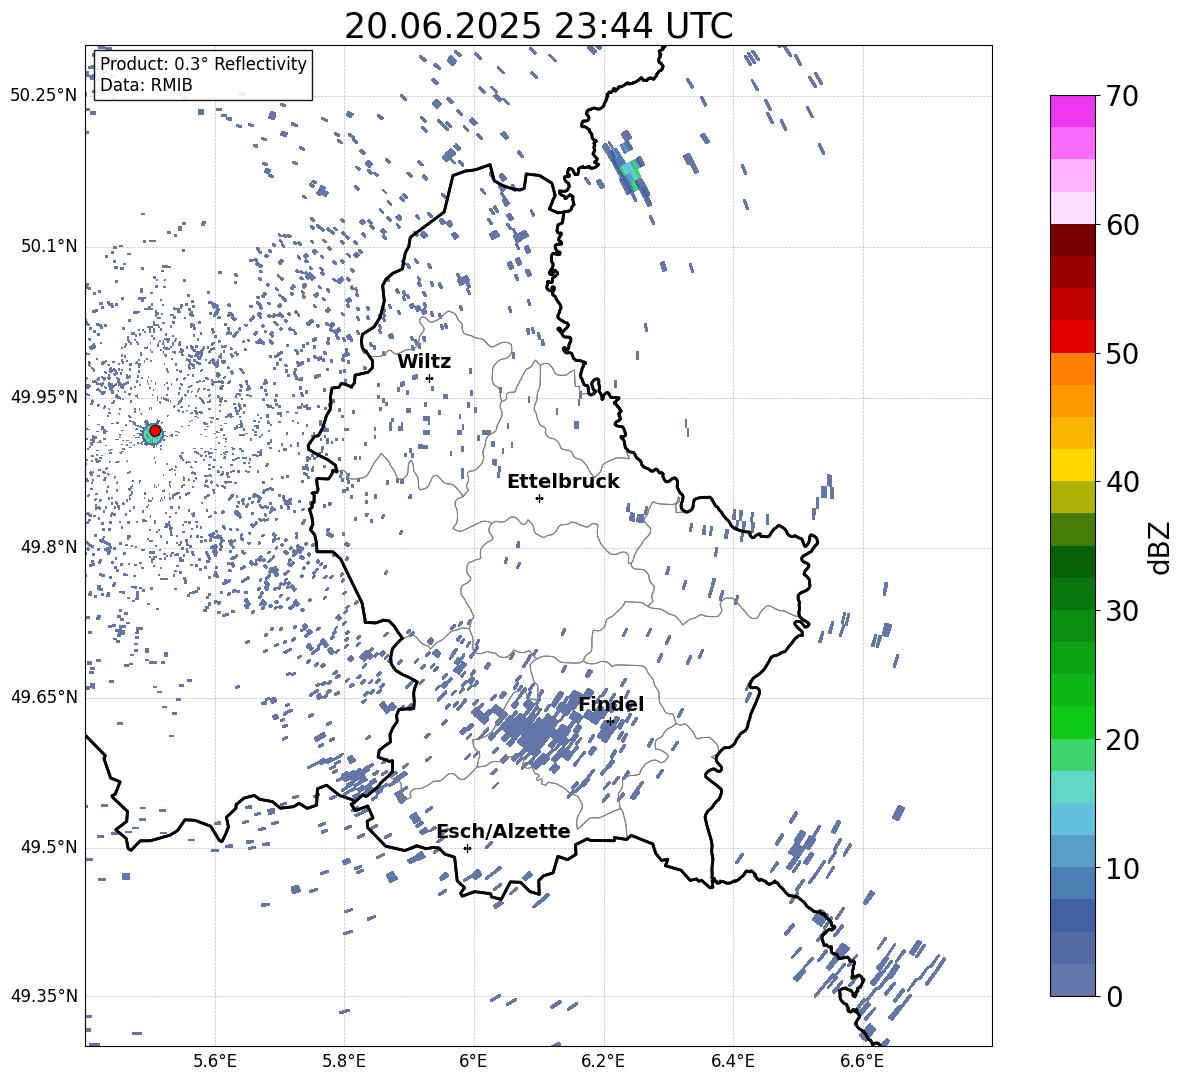The width and height of the screenshot is (1184, 1081).
Task: Click the colorbar tick label 50
Action: pos(1122,354)
